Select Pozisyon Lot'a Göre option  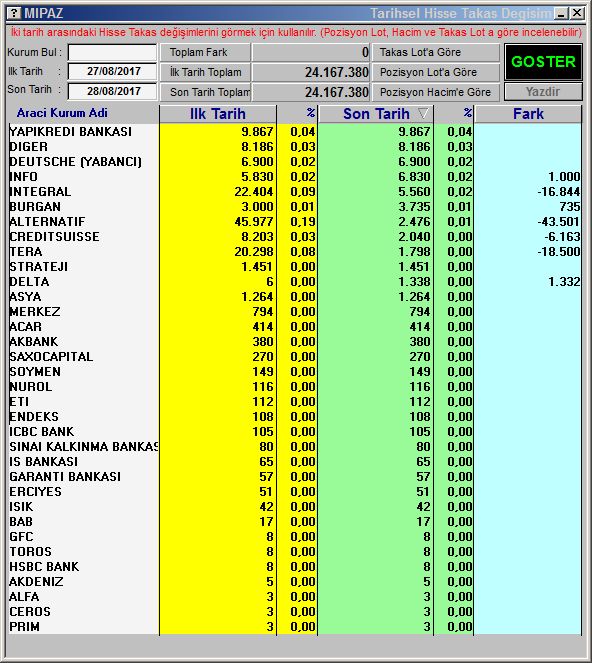(436, 72)
